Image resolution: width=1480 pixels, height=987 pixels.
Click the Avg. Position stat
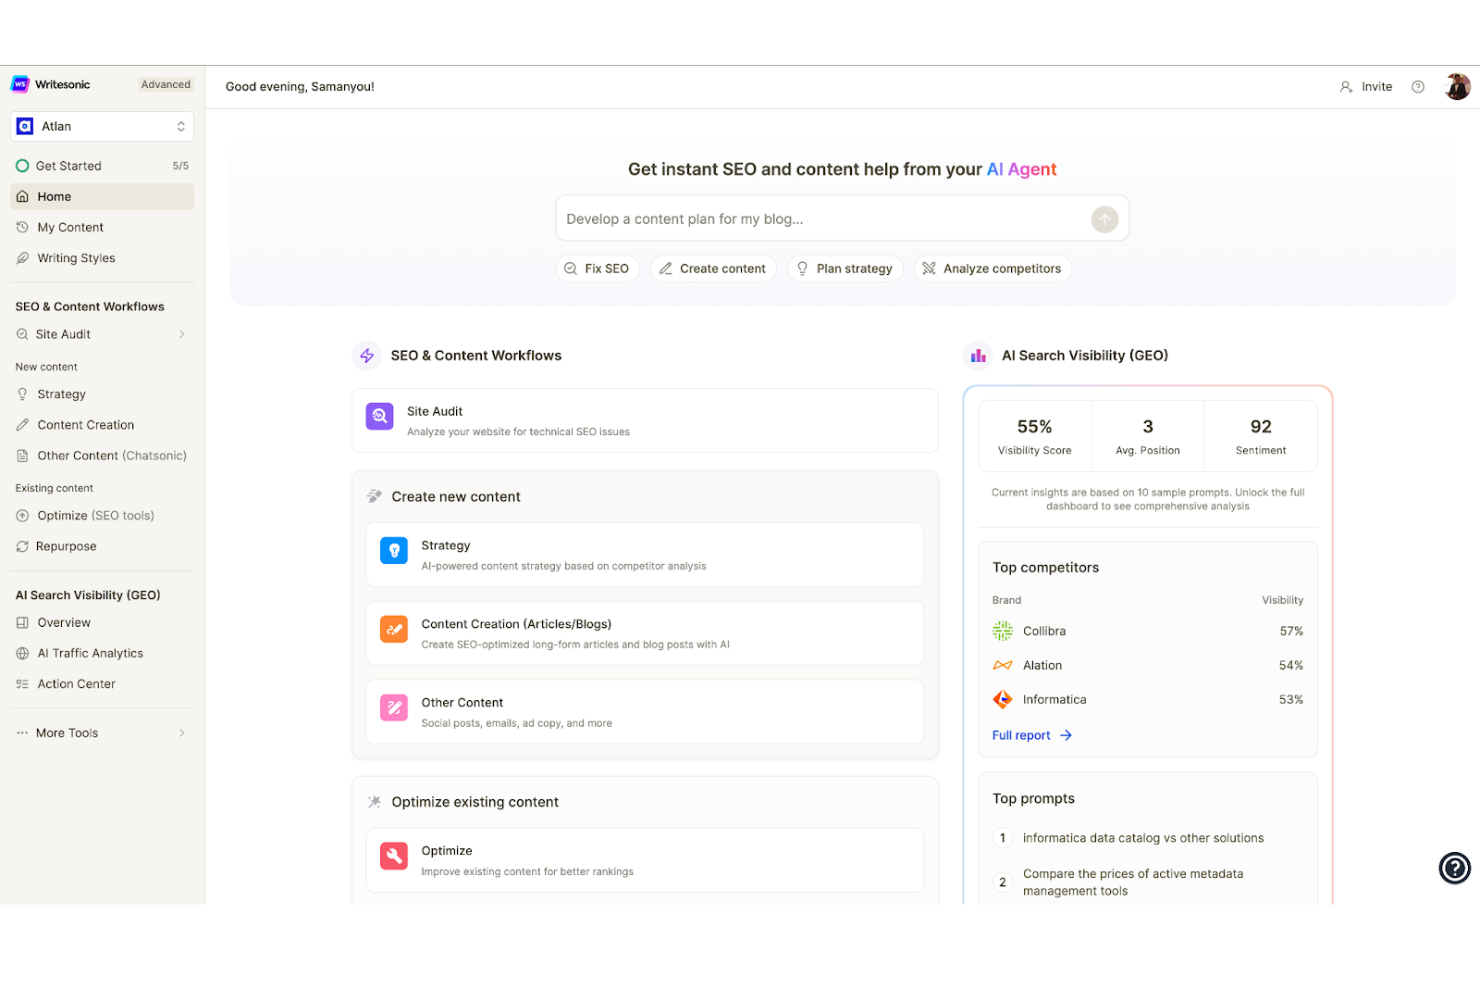(x=1148, y=437)
